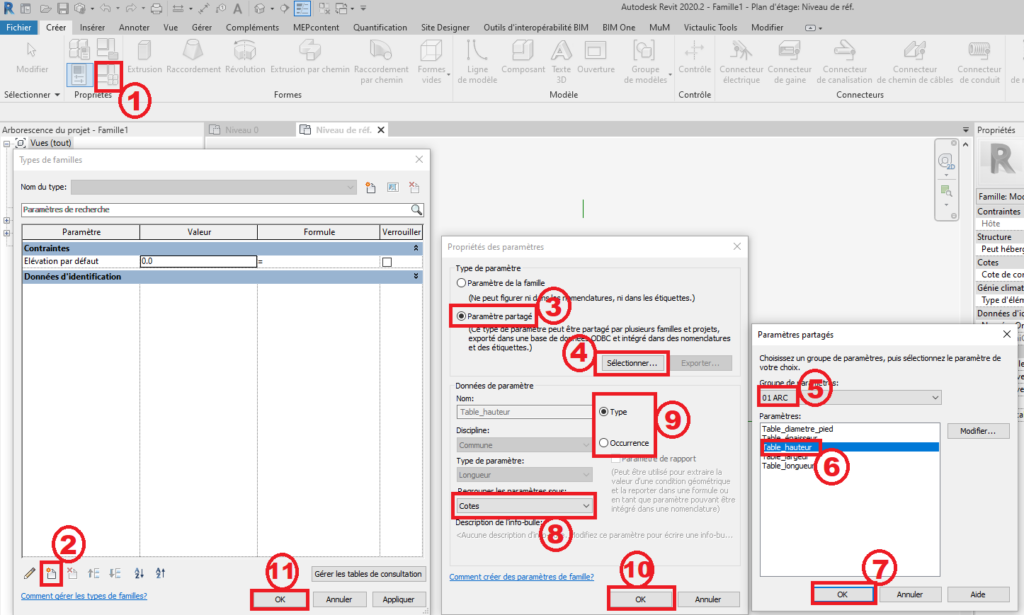
Task: Choose the Occurrence radio button
Action: [x=604, y=443]
